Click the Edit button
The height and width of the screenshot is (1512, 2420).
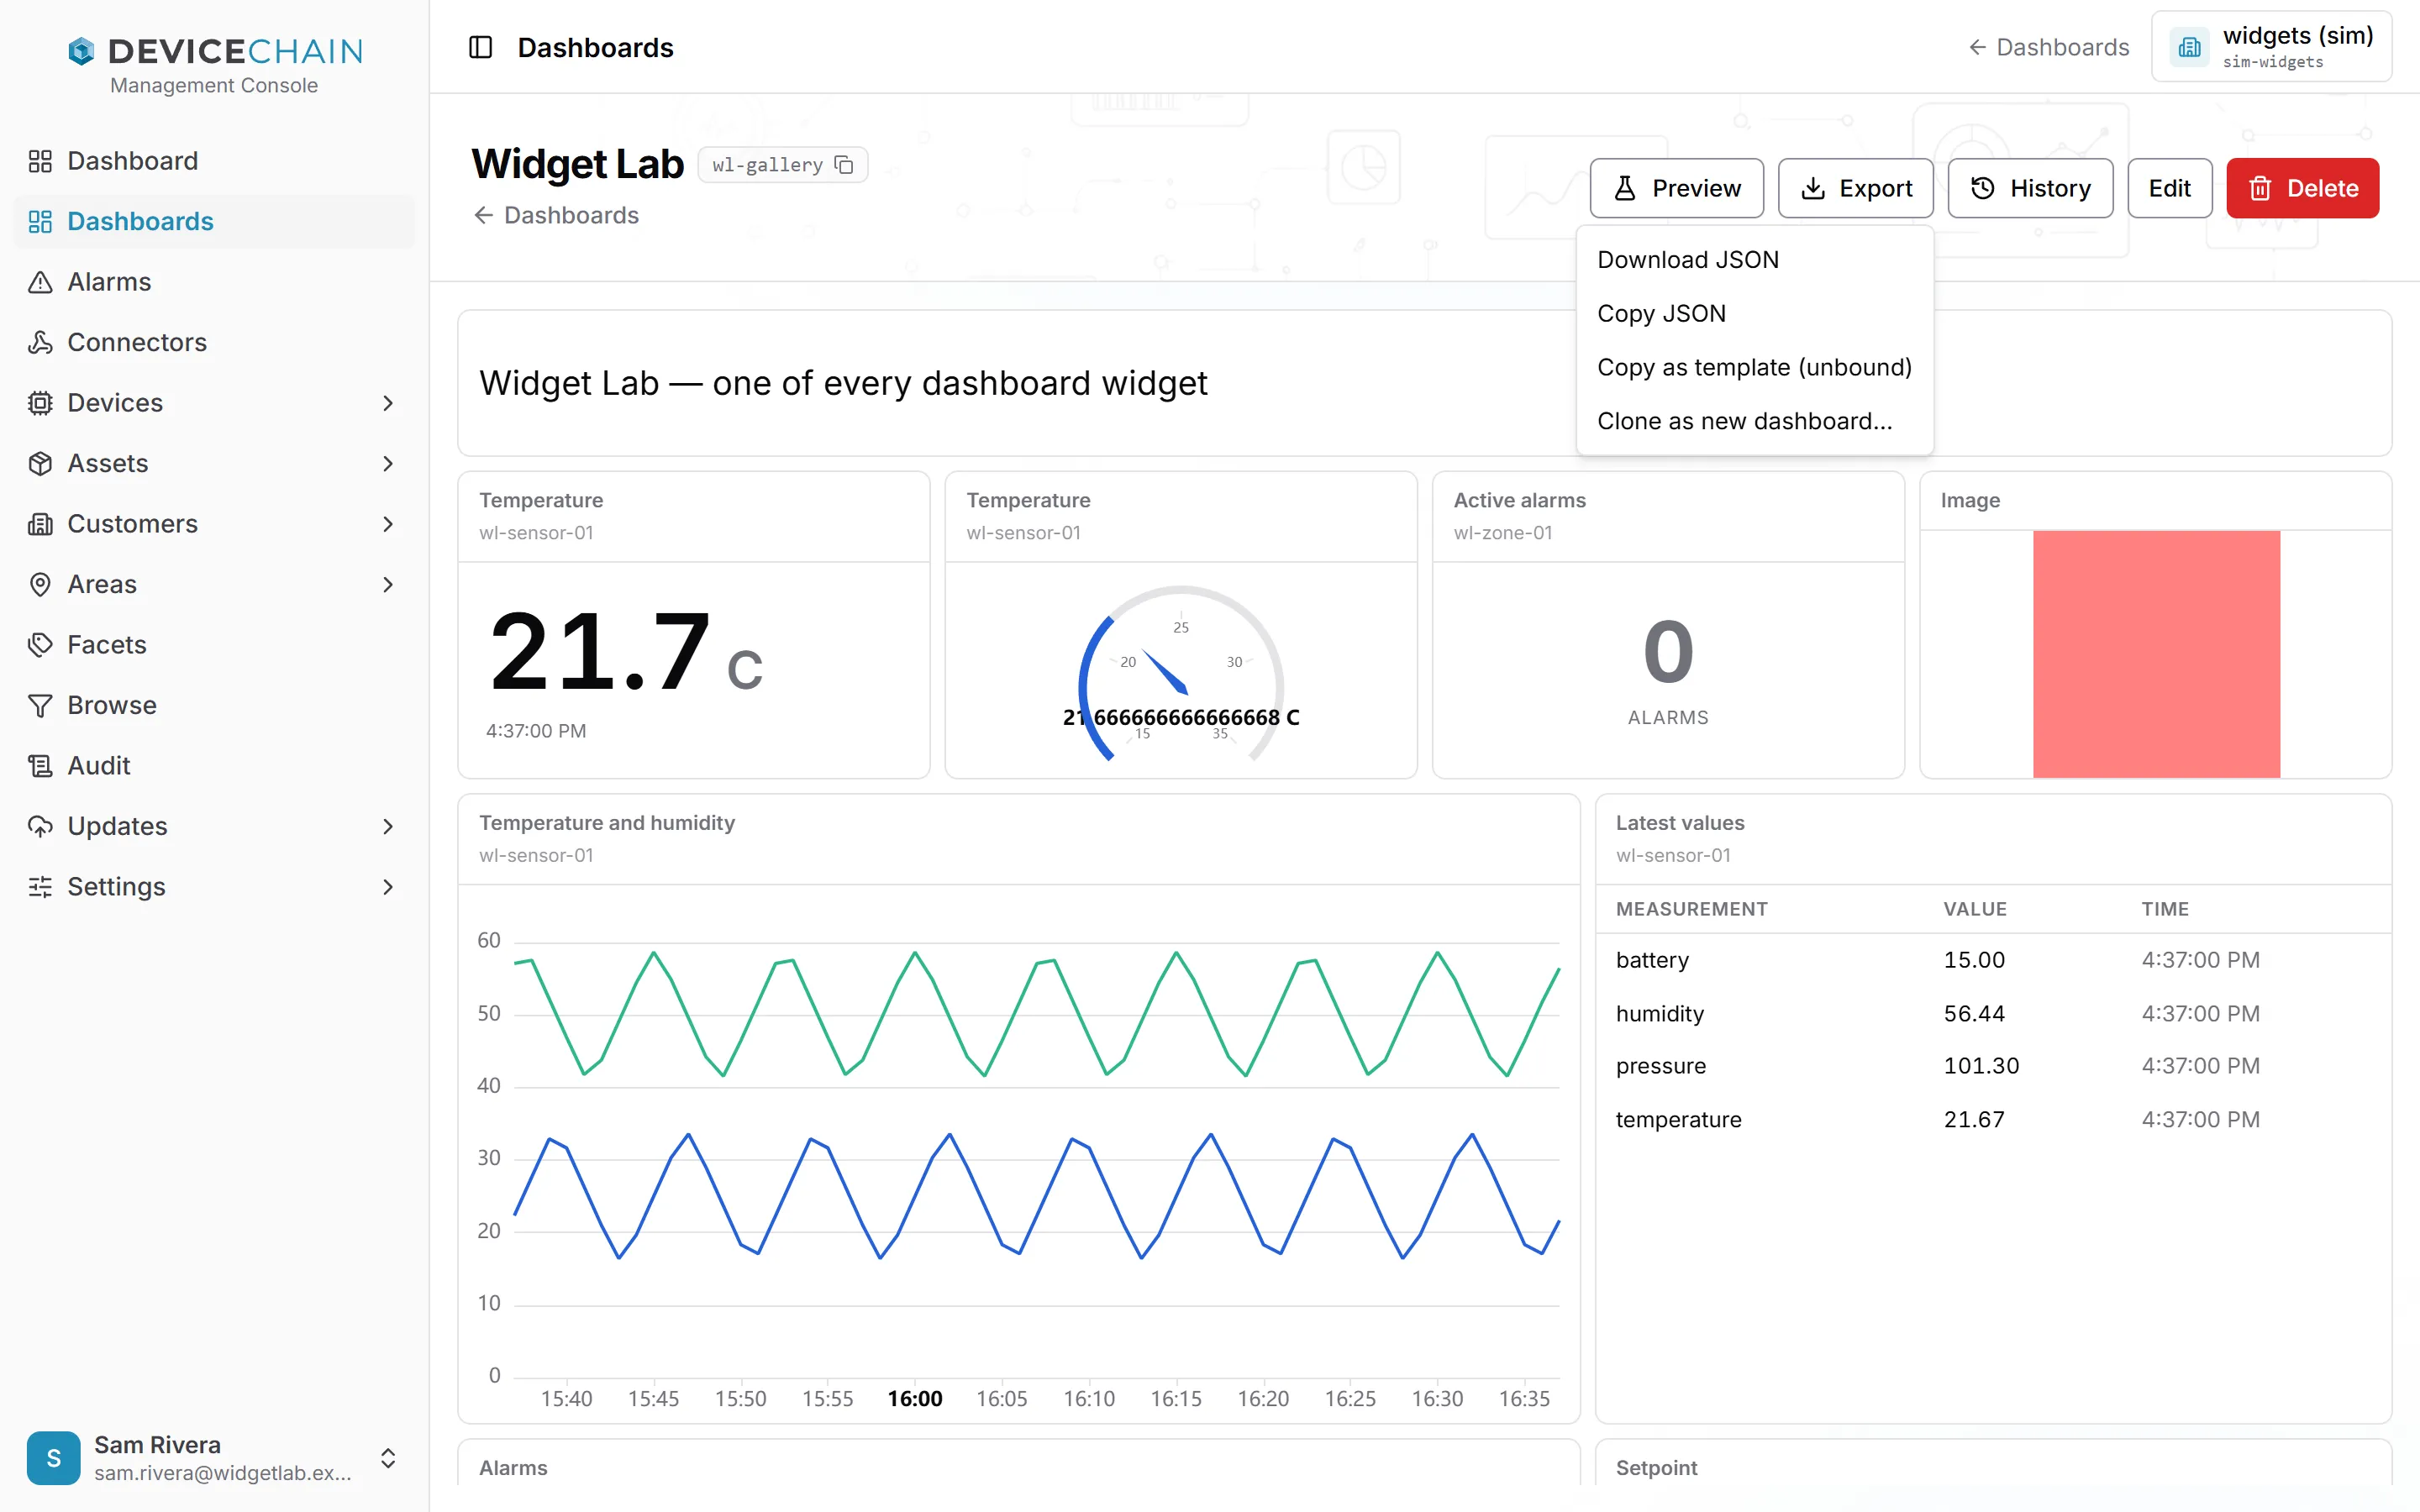pyautogui.click(x=2169, y=188)
